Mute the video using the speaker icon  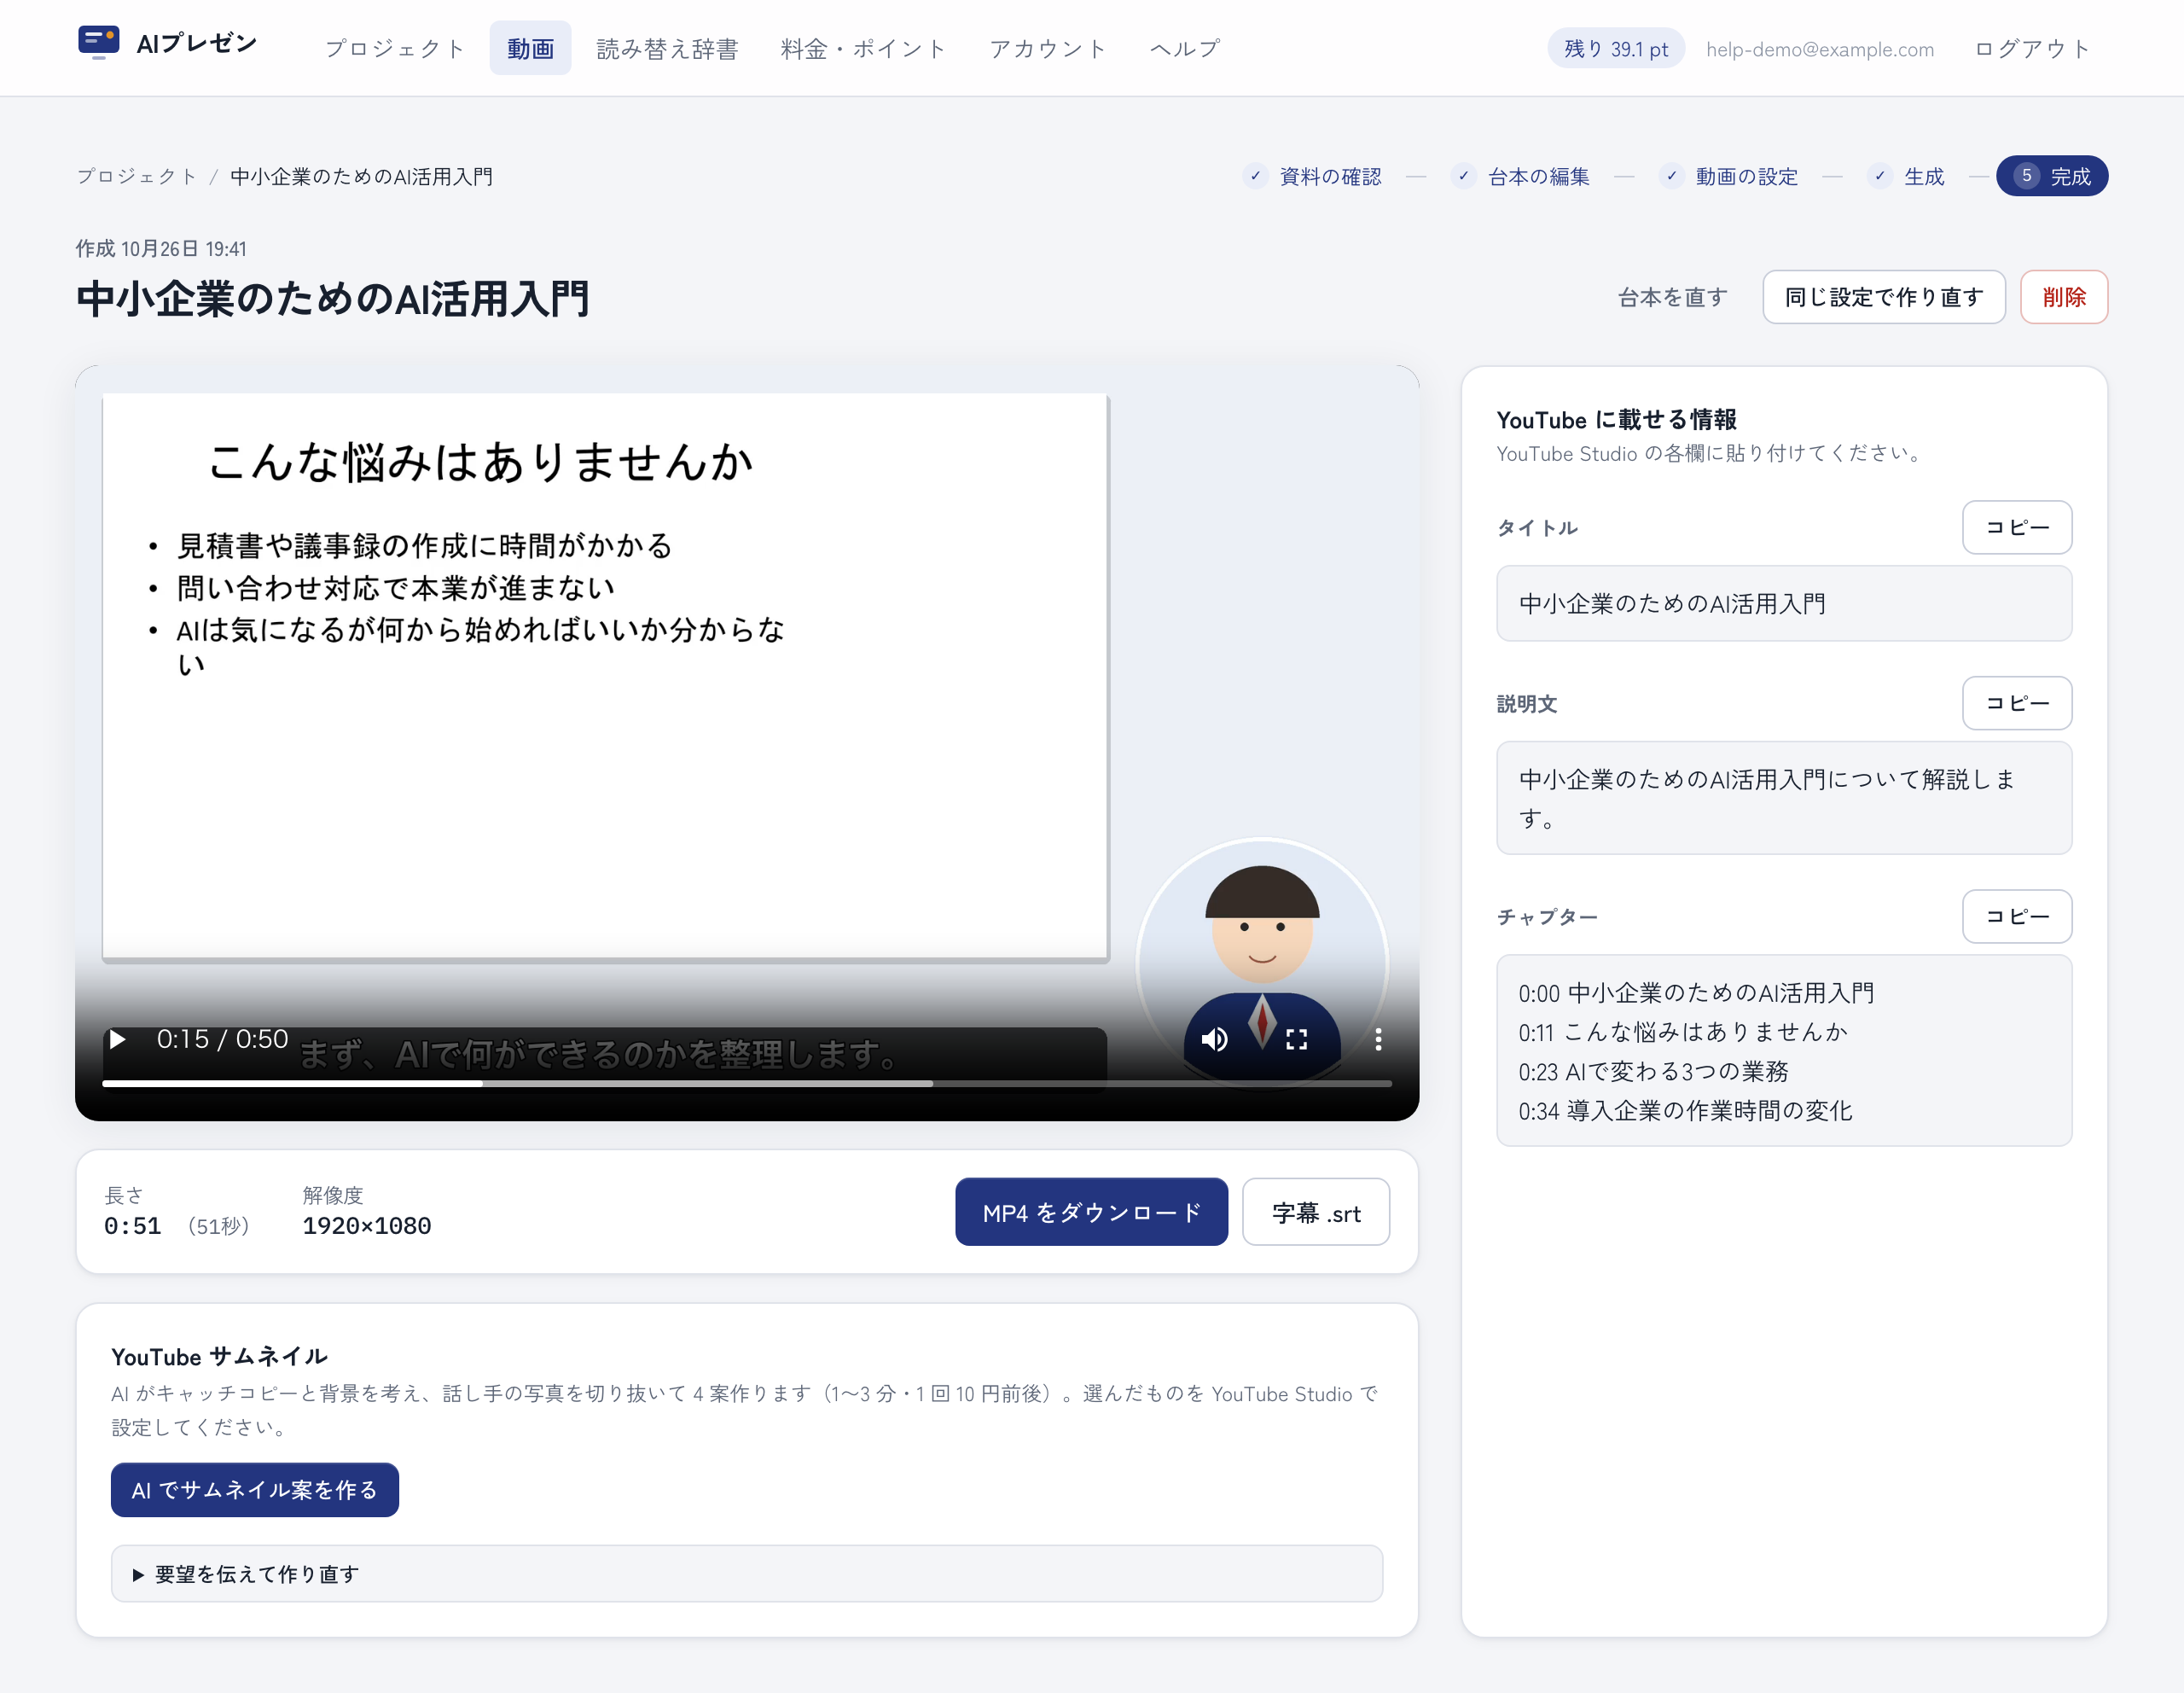1214,1039
